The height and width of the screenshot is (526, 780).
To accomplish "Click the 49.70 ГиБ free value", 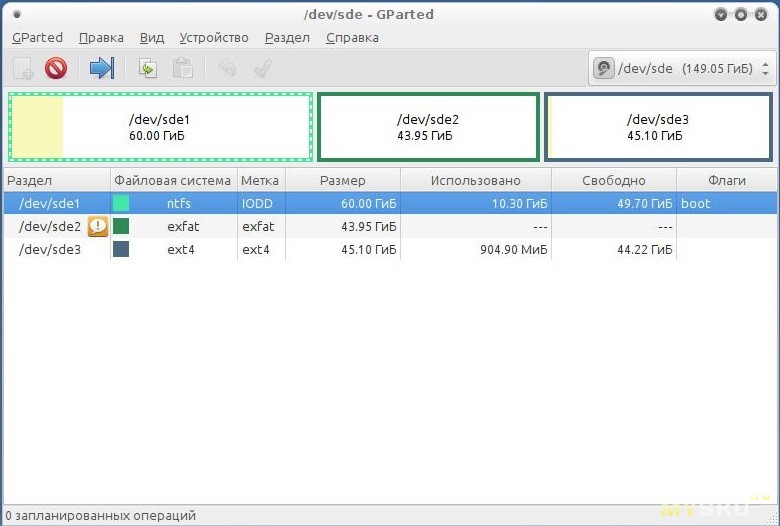I will click(645, 204).
